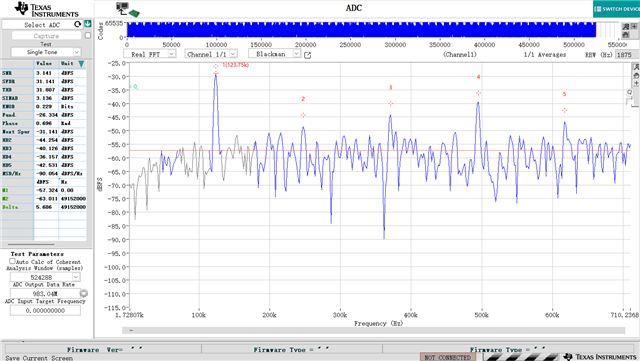Open the Channel 1/1 selector

(x=211, y=54)
